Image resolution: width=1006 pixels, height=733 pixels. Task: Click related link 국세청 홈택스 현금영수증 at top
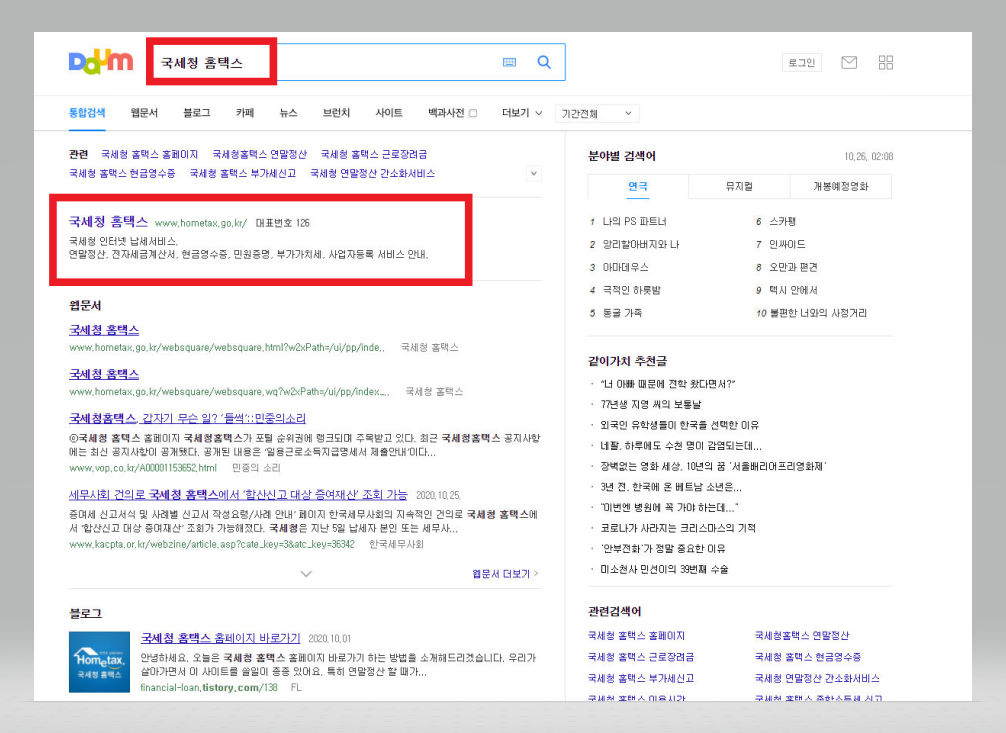pyautogui.click(x=122, y=173)
